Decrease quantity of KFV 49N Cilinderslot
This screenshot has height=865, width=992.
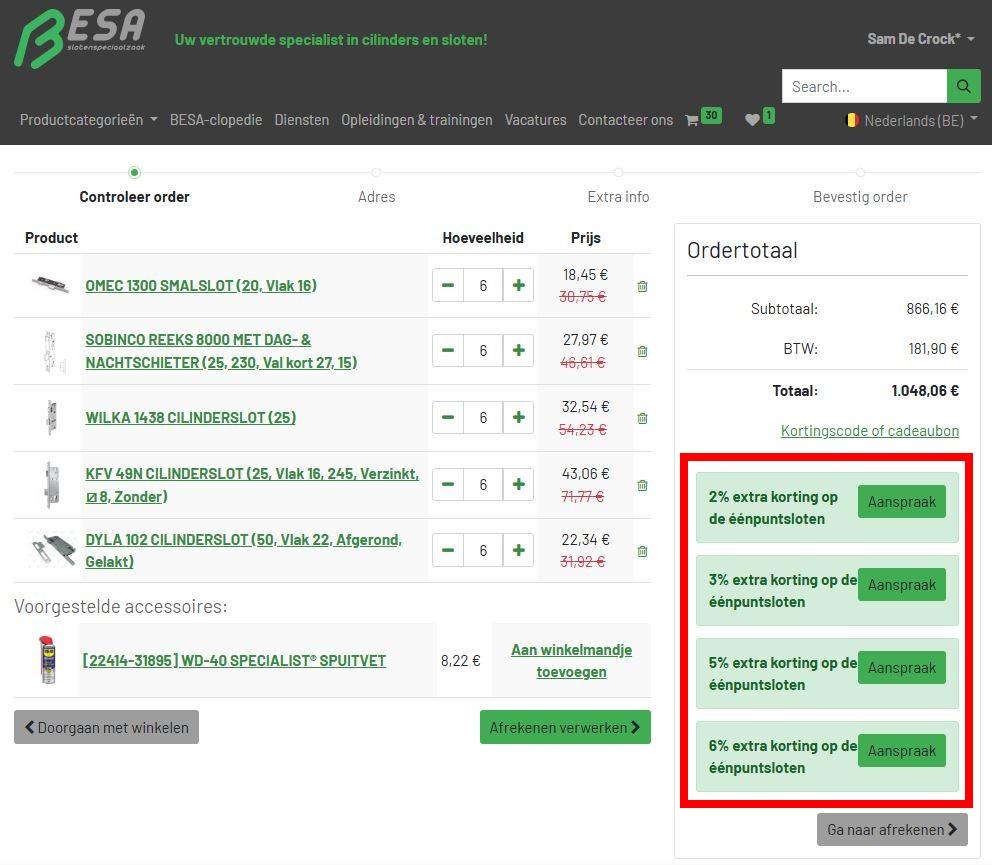448,485
